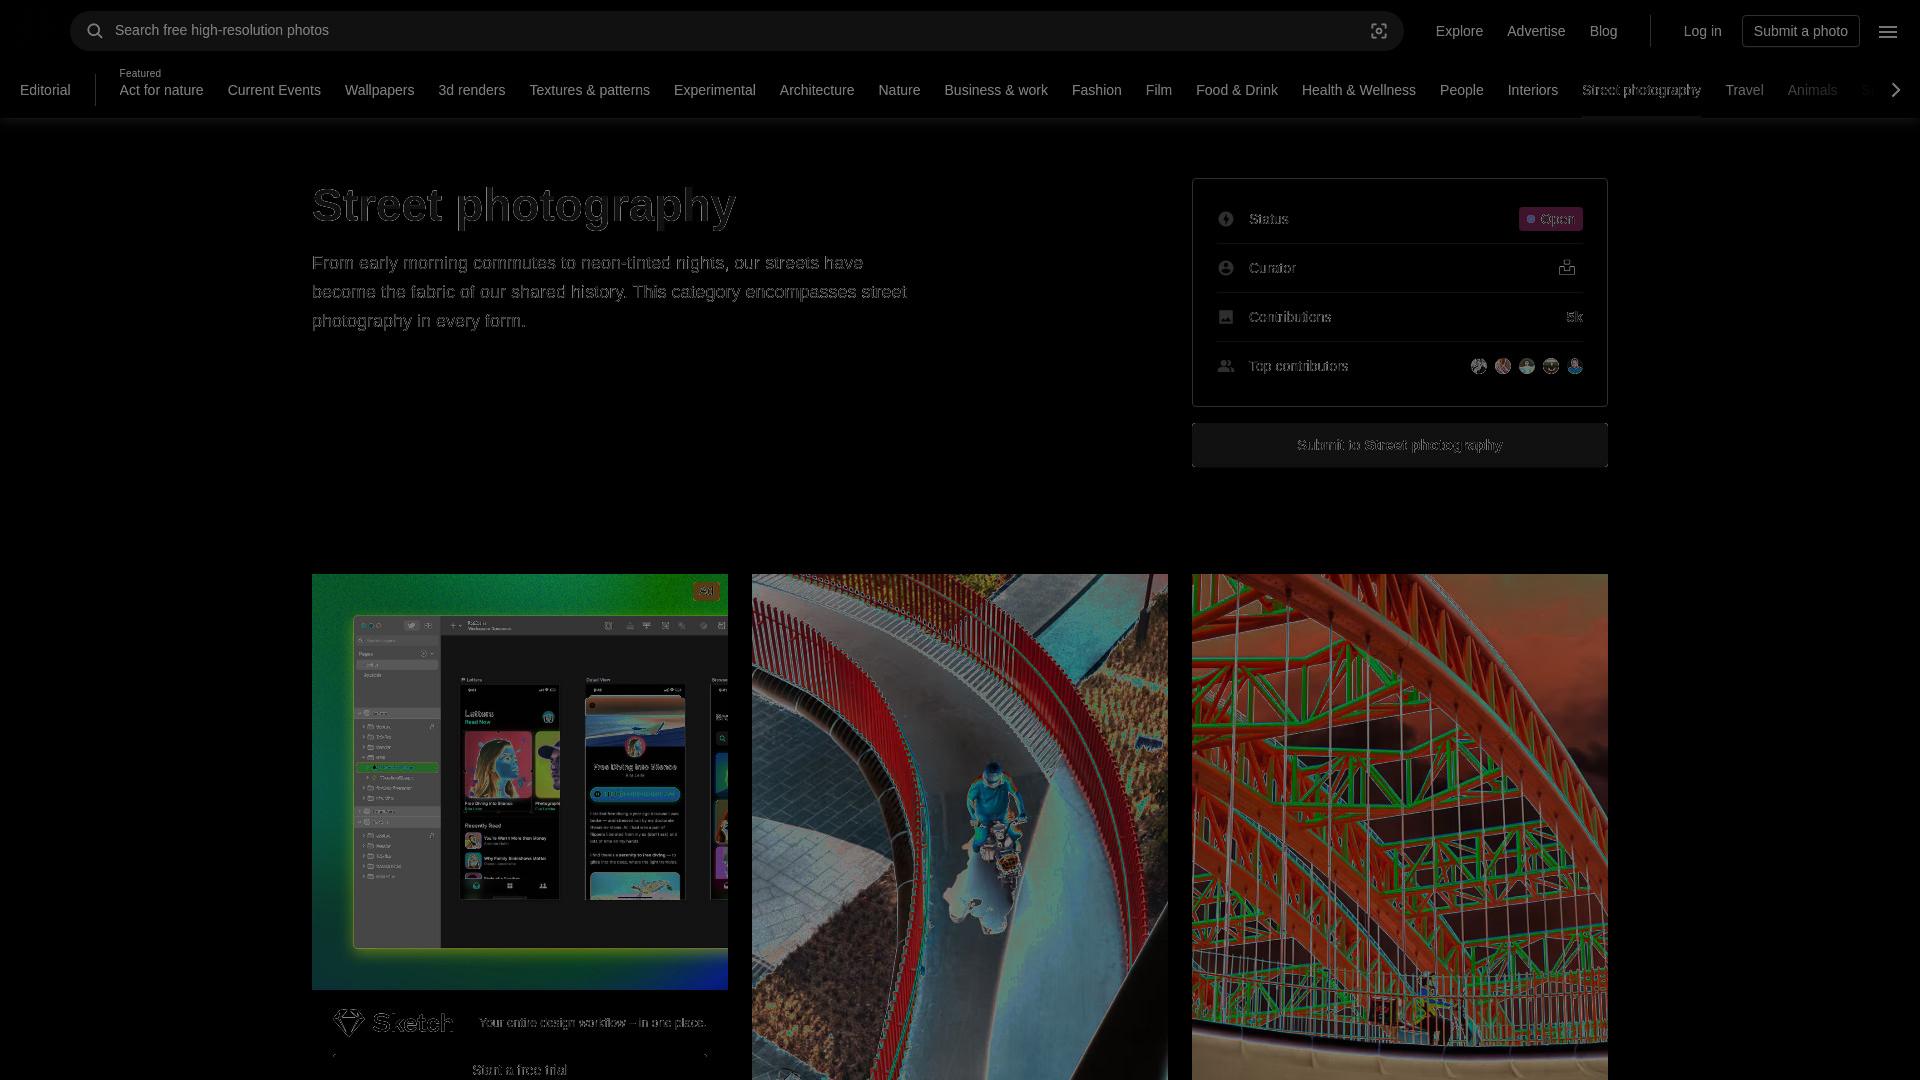Open the Fashion category
1920x1080 pixels.
click(1096, 90)
